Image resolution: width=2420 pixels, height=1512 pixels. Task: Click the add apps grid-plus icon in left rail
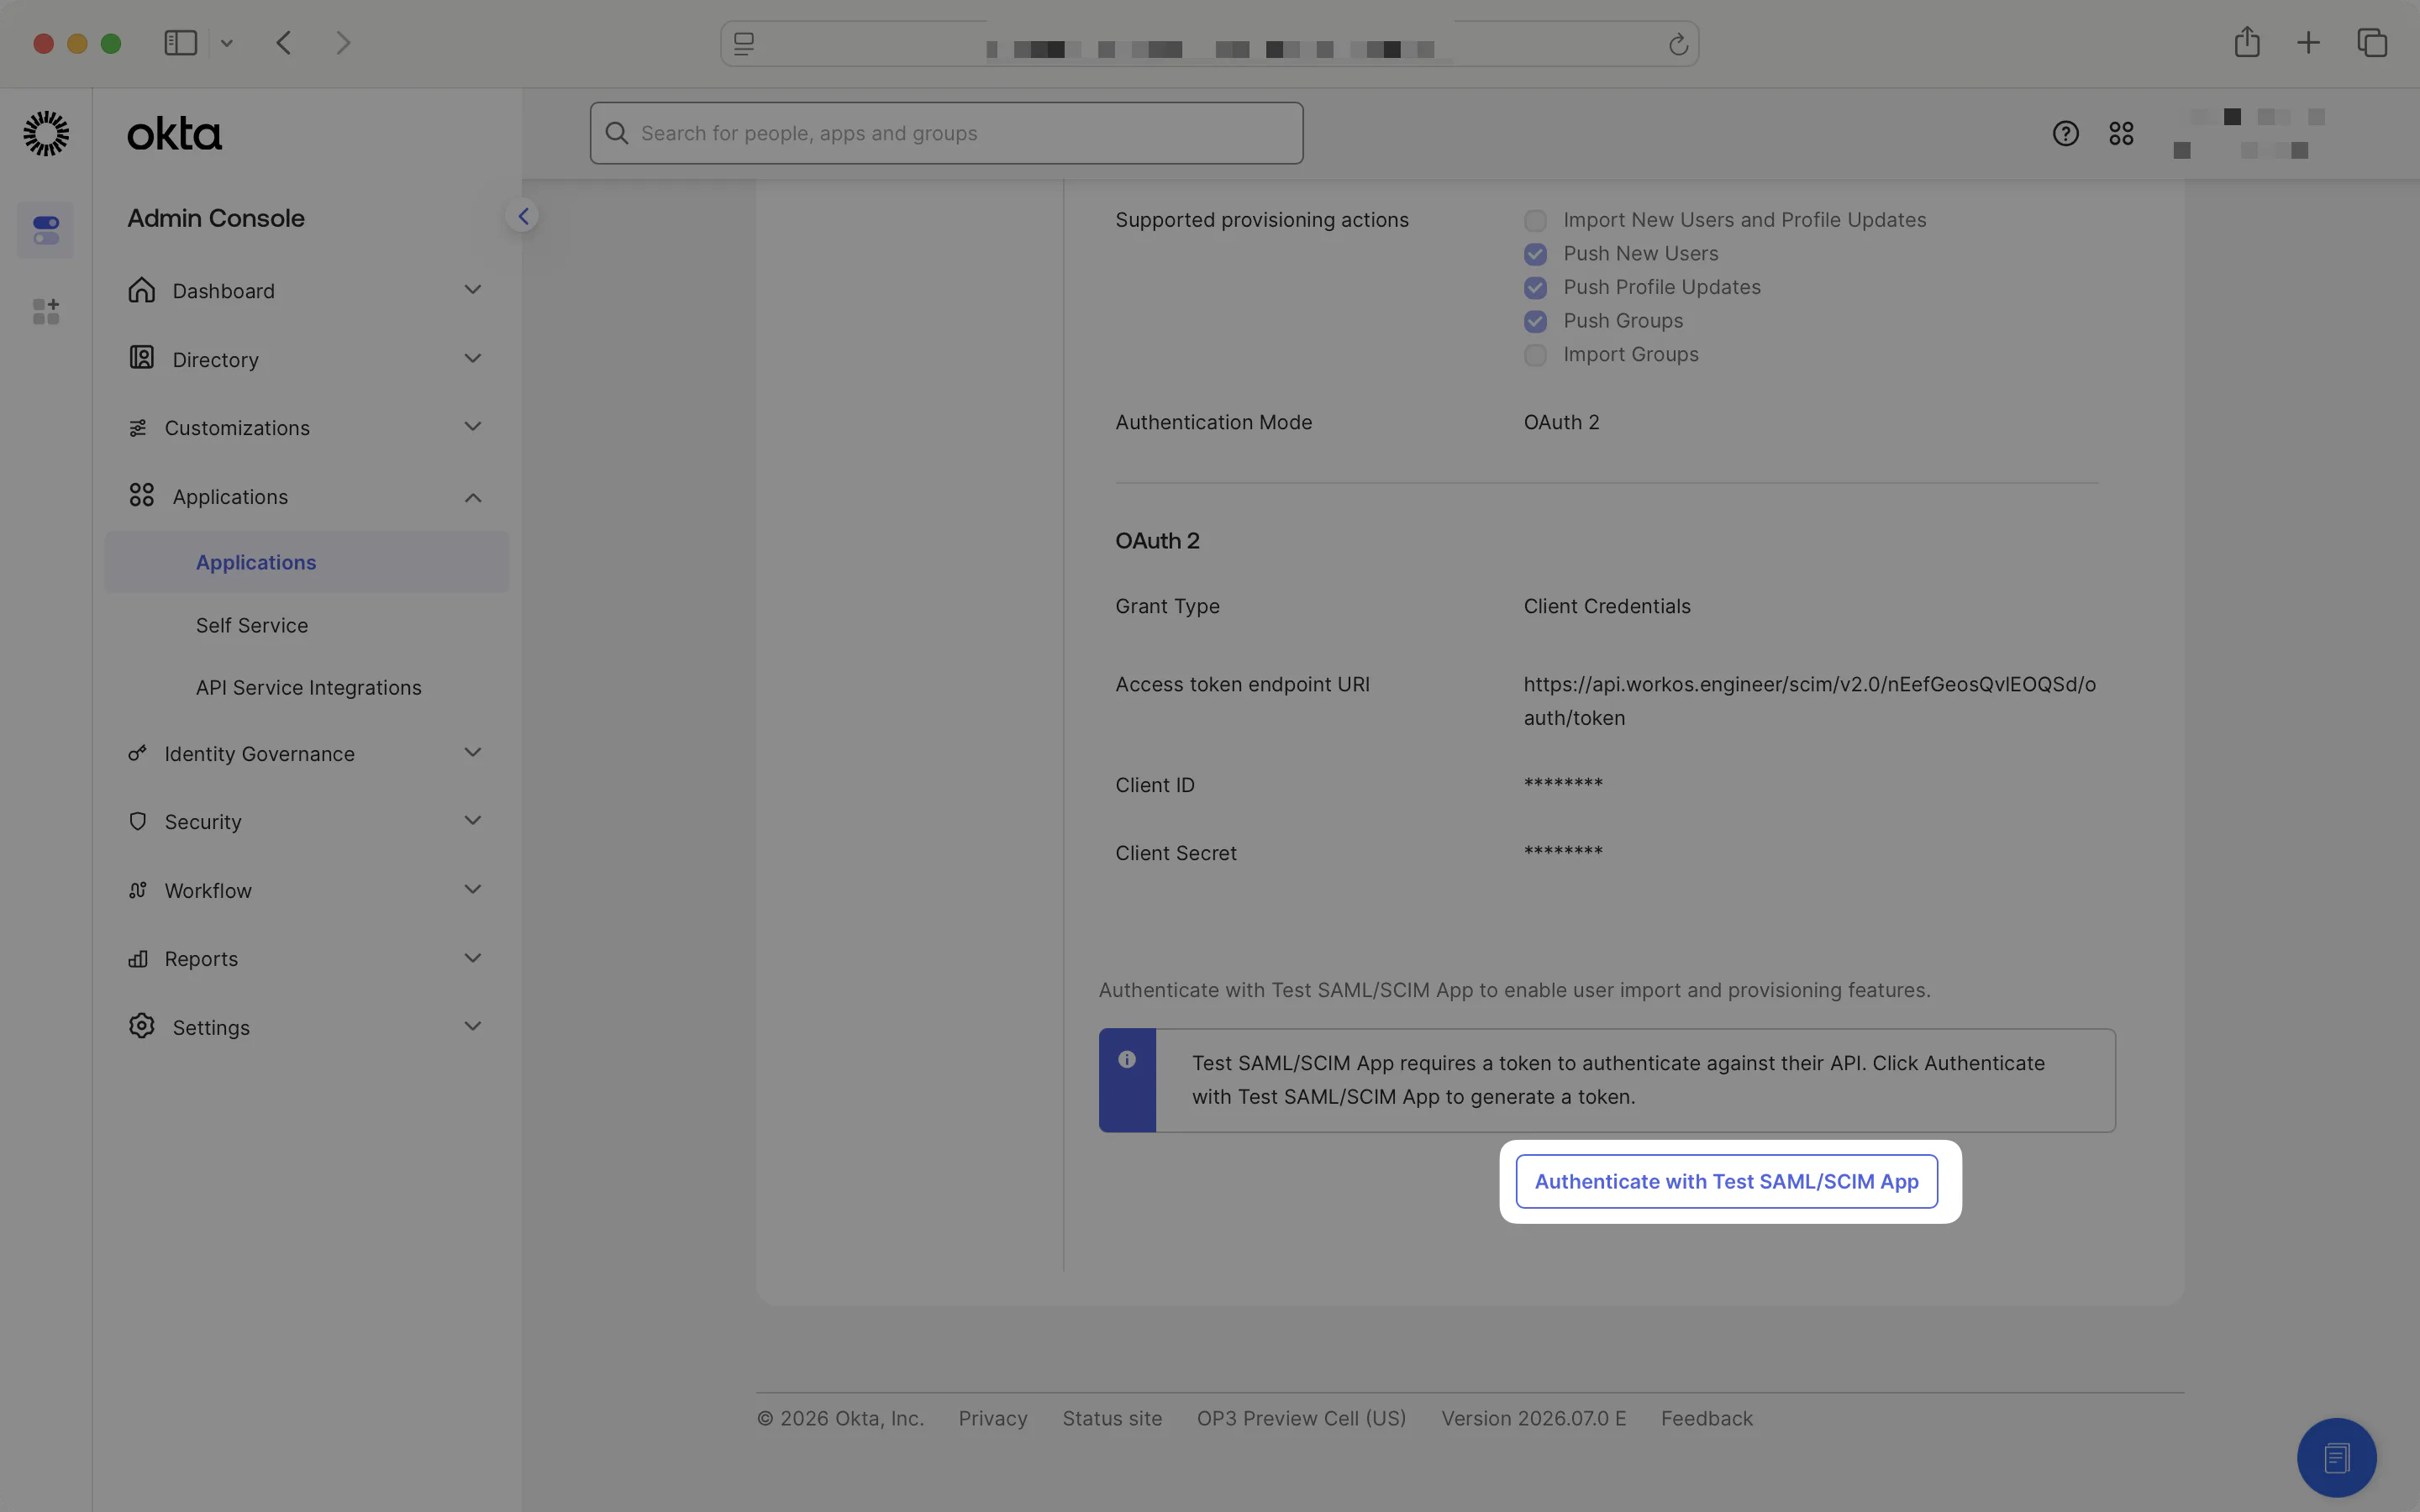pos(46,311)
